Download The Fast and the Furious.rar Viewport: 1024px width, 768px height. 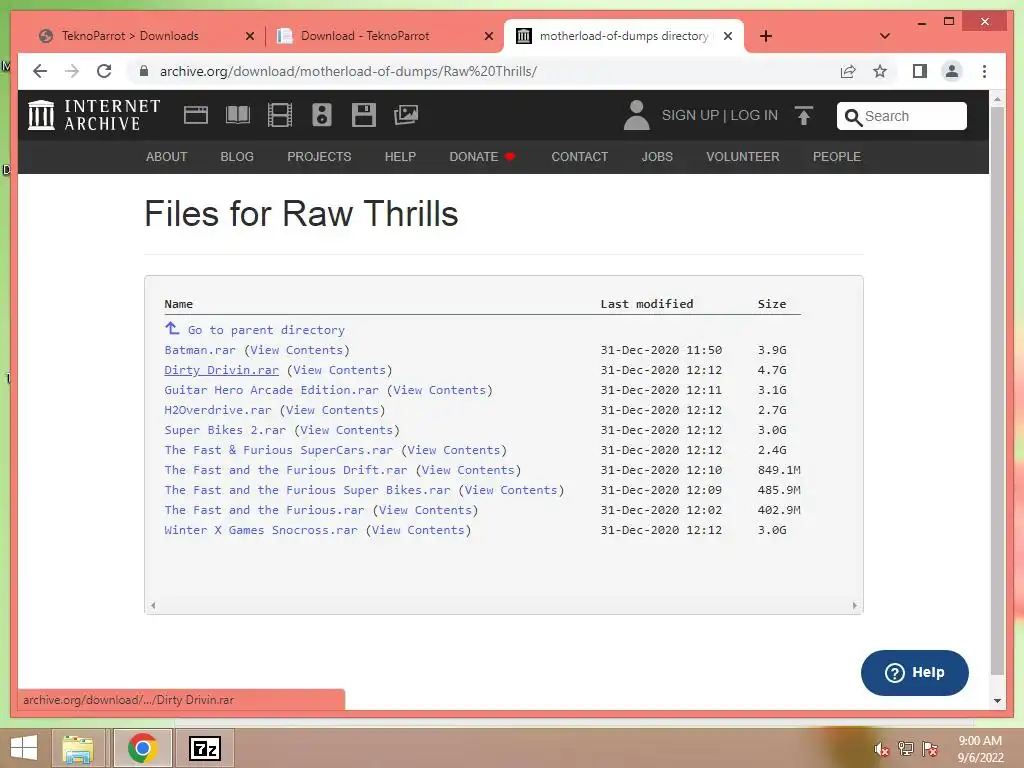tap(264, 510)
